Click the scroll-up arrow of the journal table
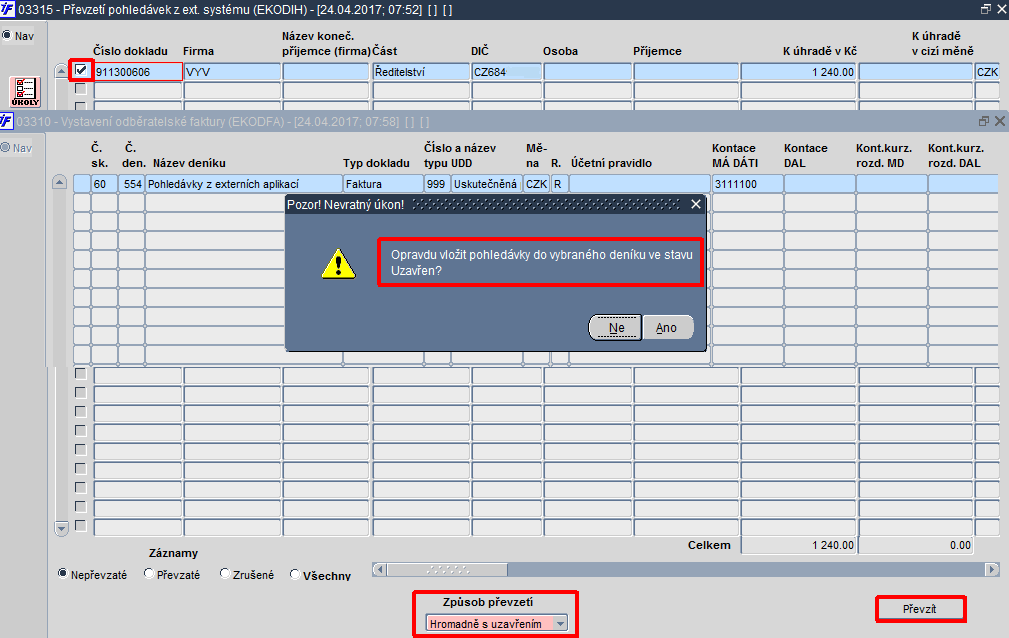 coord(59,183)
